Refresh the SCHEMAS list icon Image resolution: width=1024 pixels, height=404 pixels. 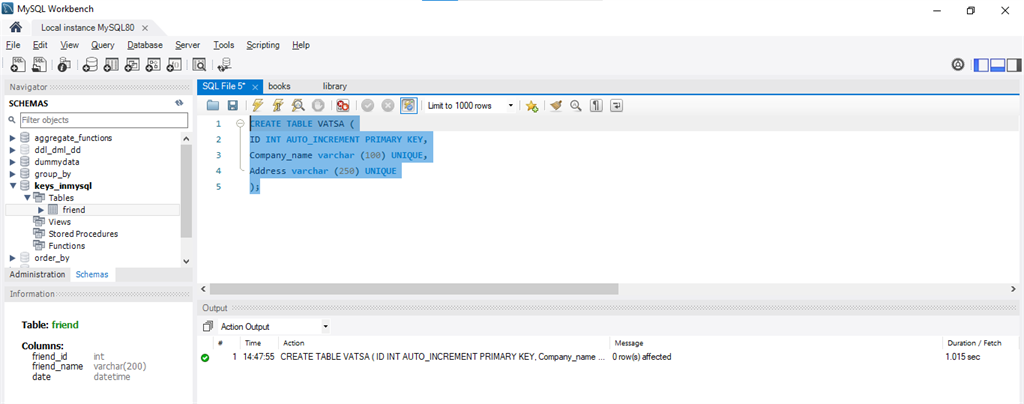[179, 103]
